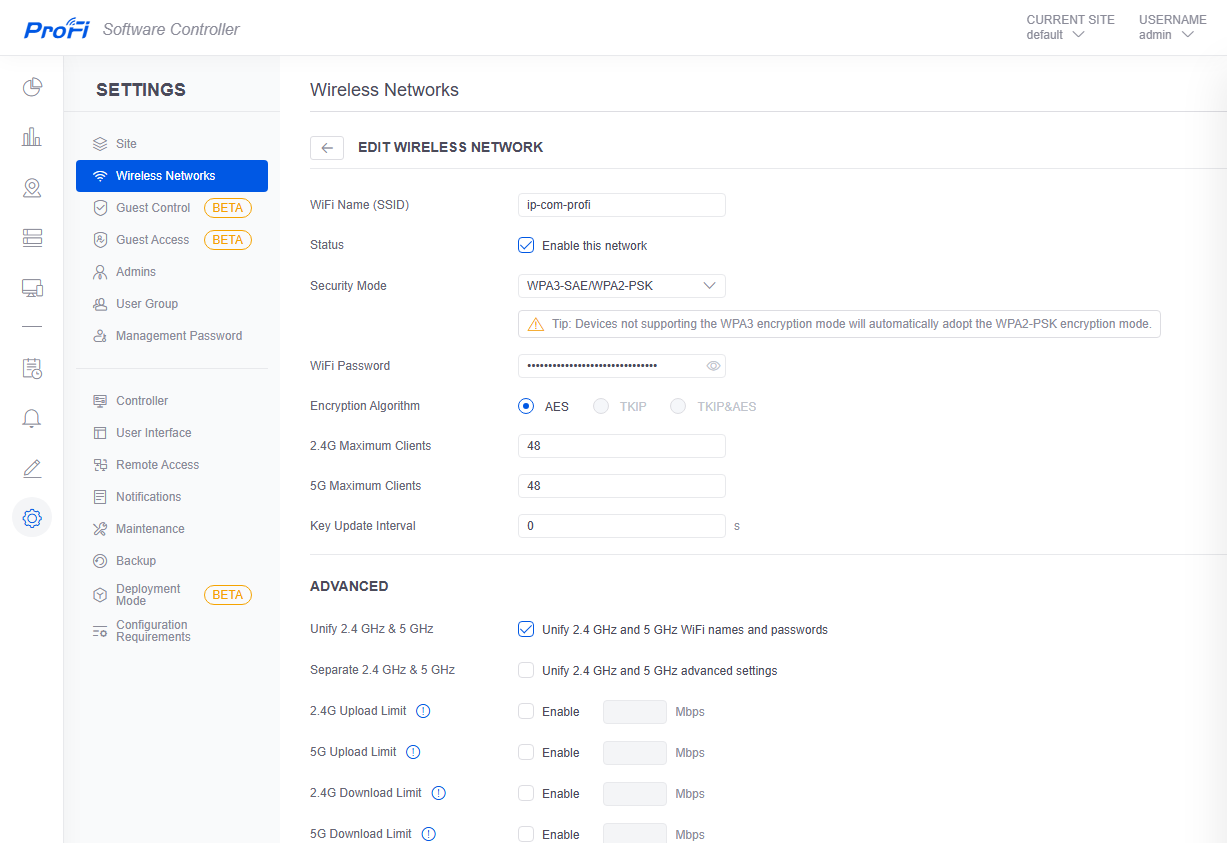The width and height of the screenshot is (1227, 843).
Task: Click the Key Update Interval input field
Action: [x=621, y=526]
